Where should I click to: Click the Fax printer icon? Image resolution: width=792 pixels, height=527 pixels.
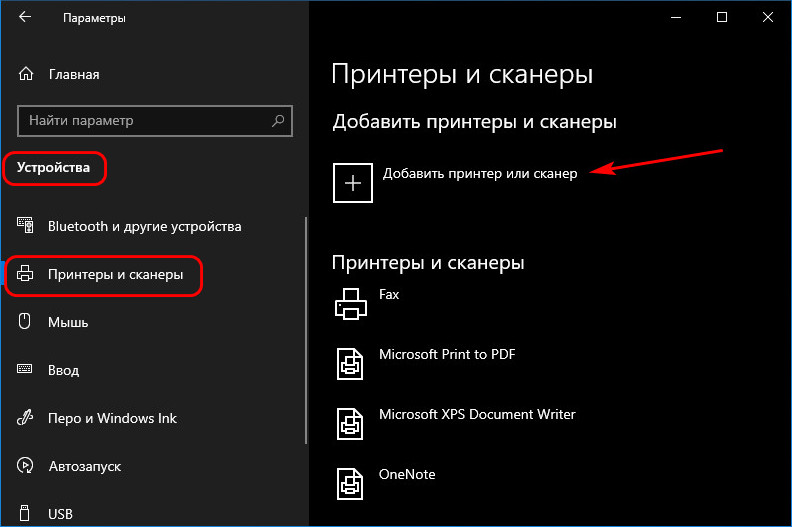(x=351, y=304)
